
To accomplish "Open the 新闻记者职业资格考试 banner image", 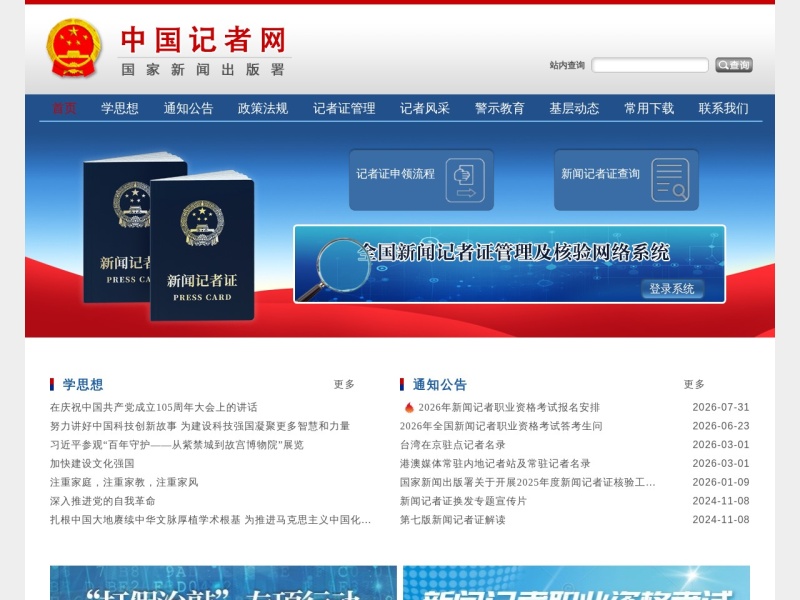I will [577, 583].
